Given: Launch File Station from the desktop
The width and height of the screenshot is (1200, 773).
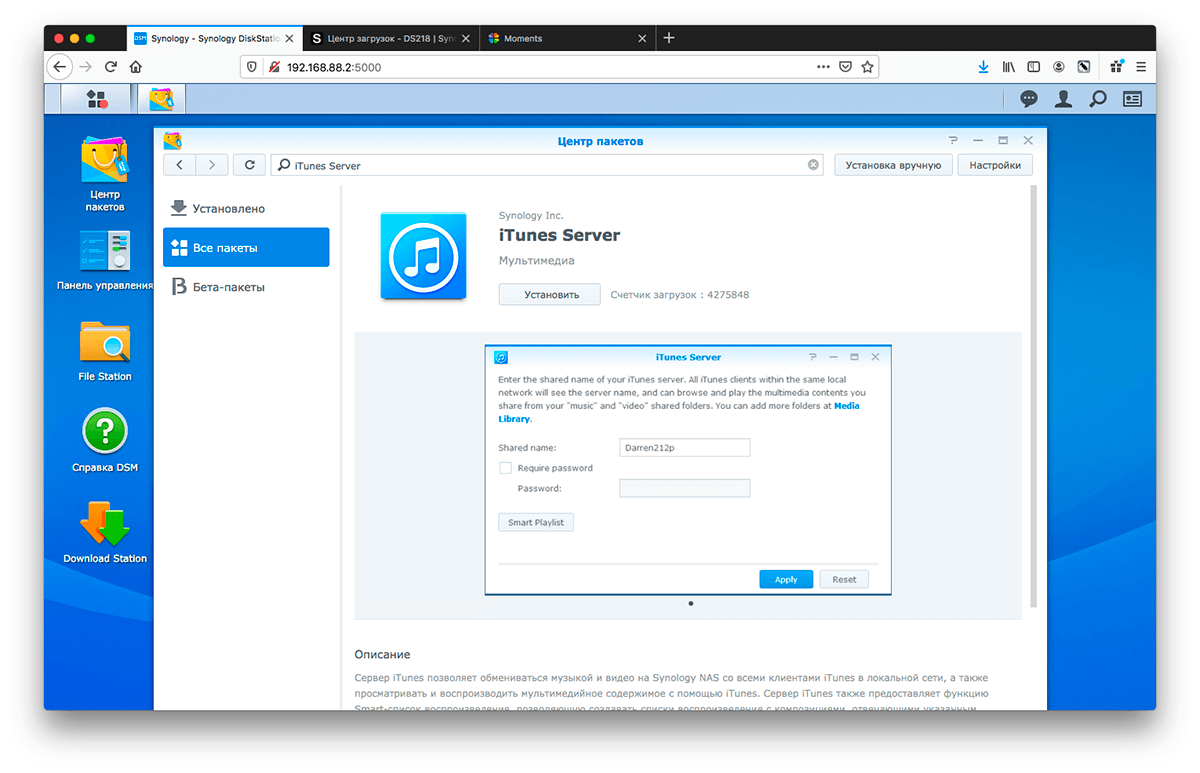Looking at the screenshot, I should (x=105, y=343).
